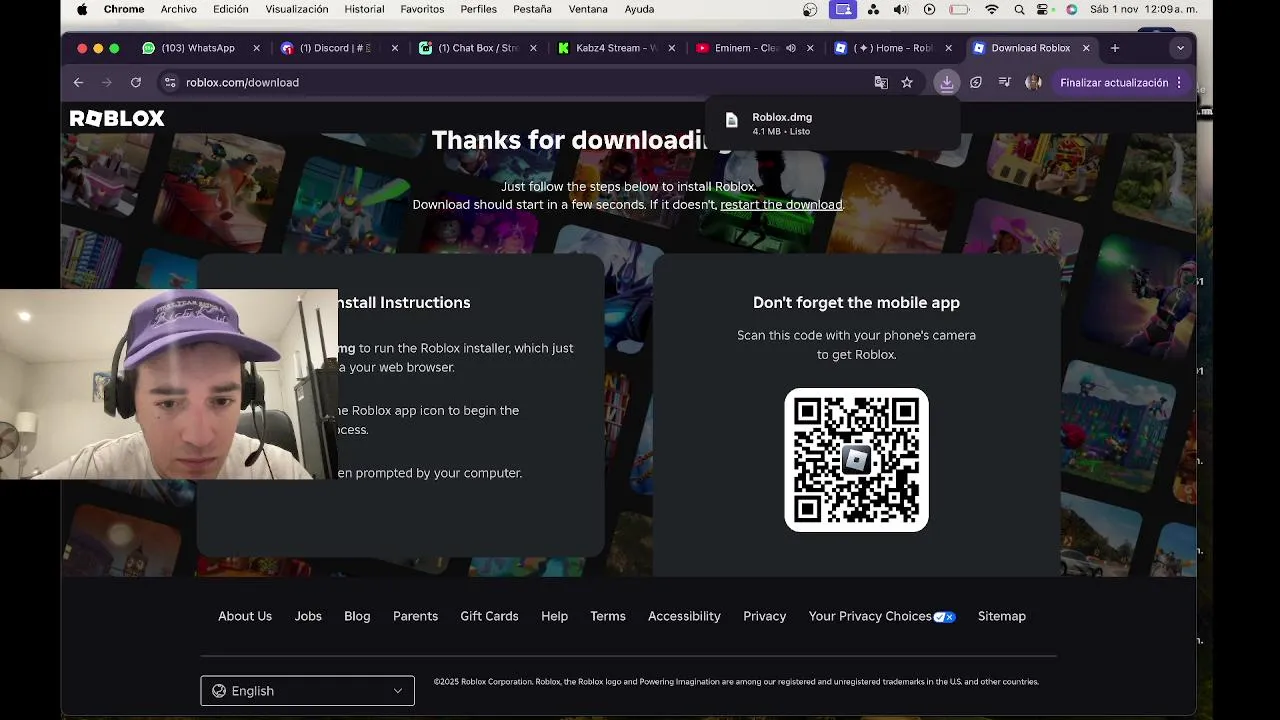Open the Chrome profile avatar
This screenshot has height=720, width=1280.
(1034, 83)
